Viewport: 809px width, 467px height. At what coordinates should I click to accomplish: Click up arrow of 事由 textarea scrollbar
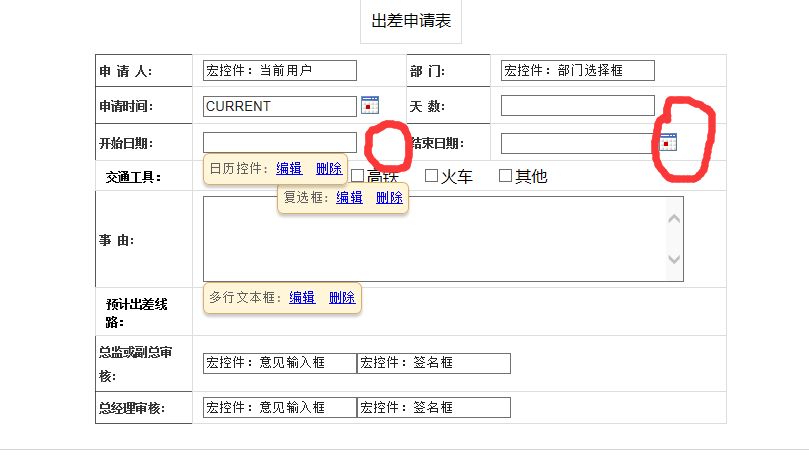click(674, 219)
